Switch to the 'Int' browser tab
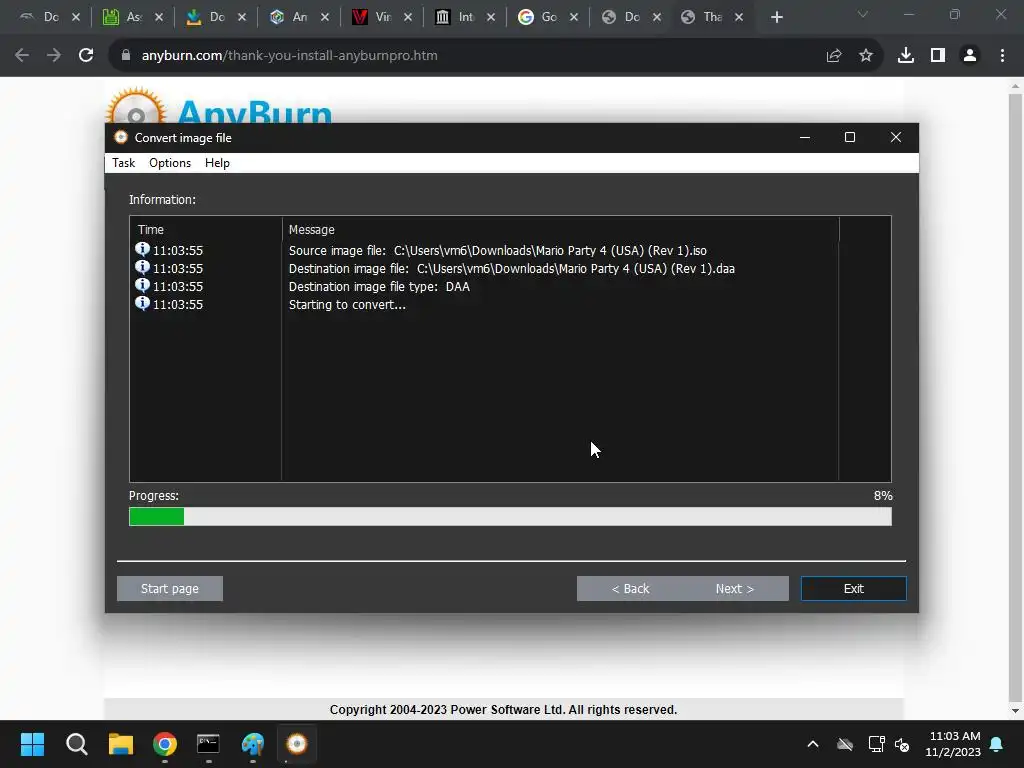Image resolution: width=1024 pixels, height=768 pixels. [x=465, y=17]
